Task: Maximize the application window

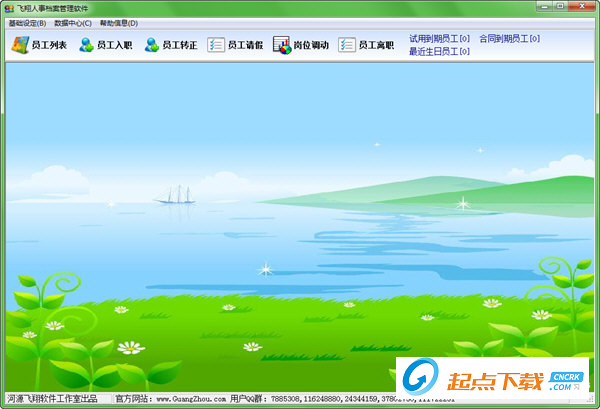Action: click(x=561, y=6)
